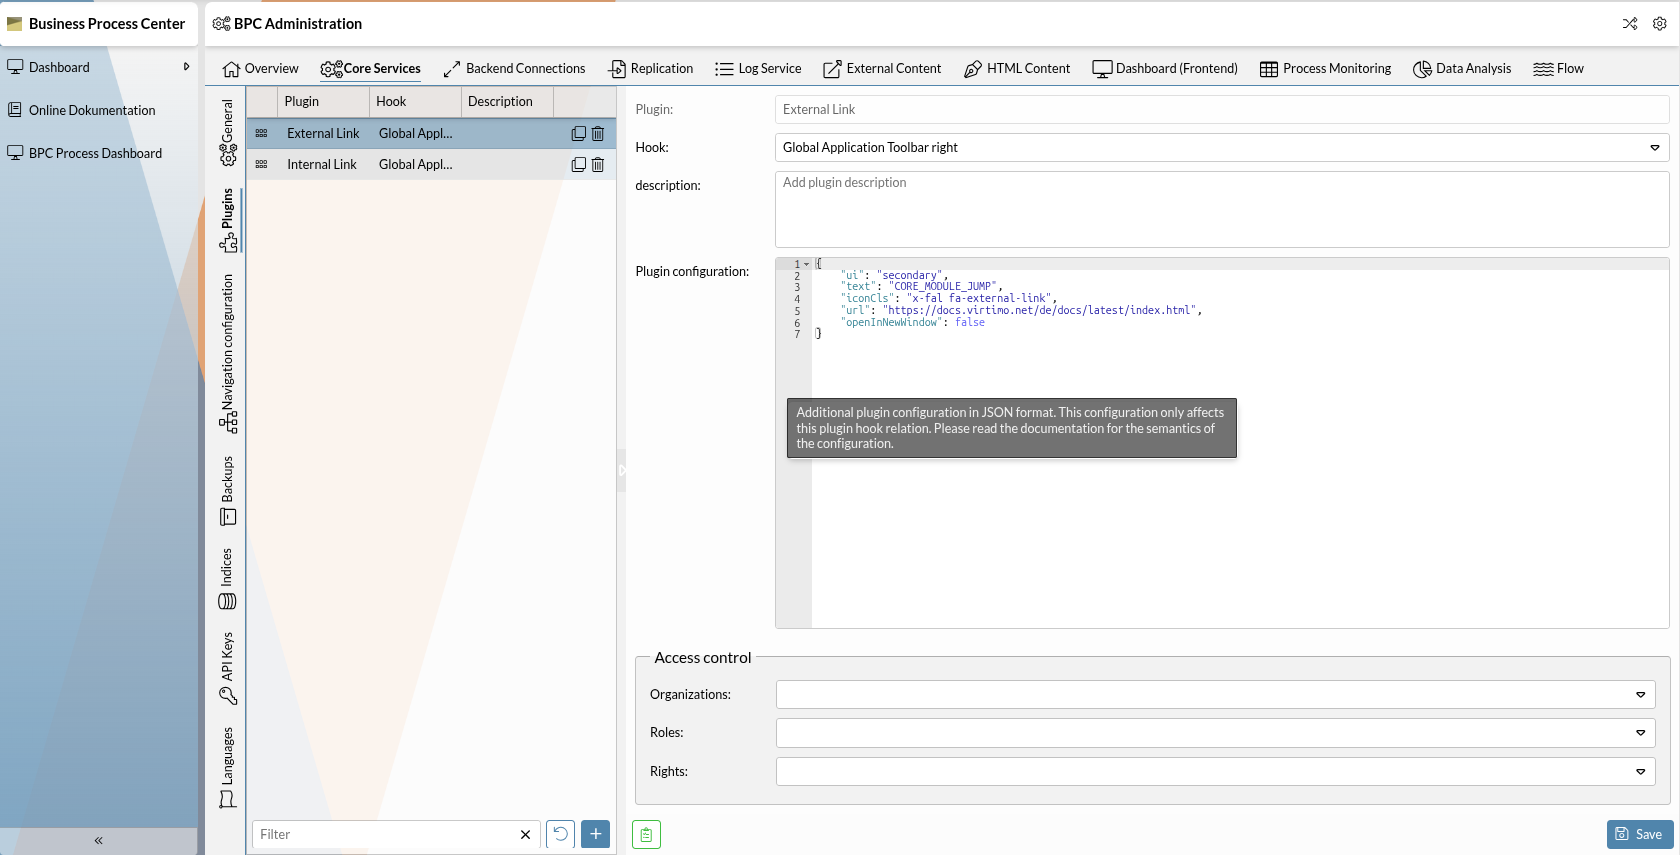The height and width of the screenshot is (855, 1680).
Task: Duplicate the External Link plugin
Action: point(578,133)
